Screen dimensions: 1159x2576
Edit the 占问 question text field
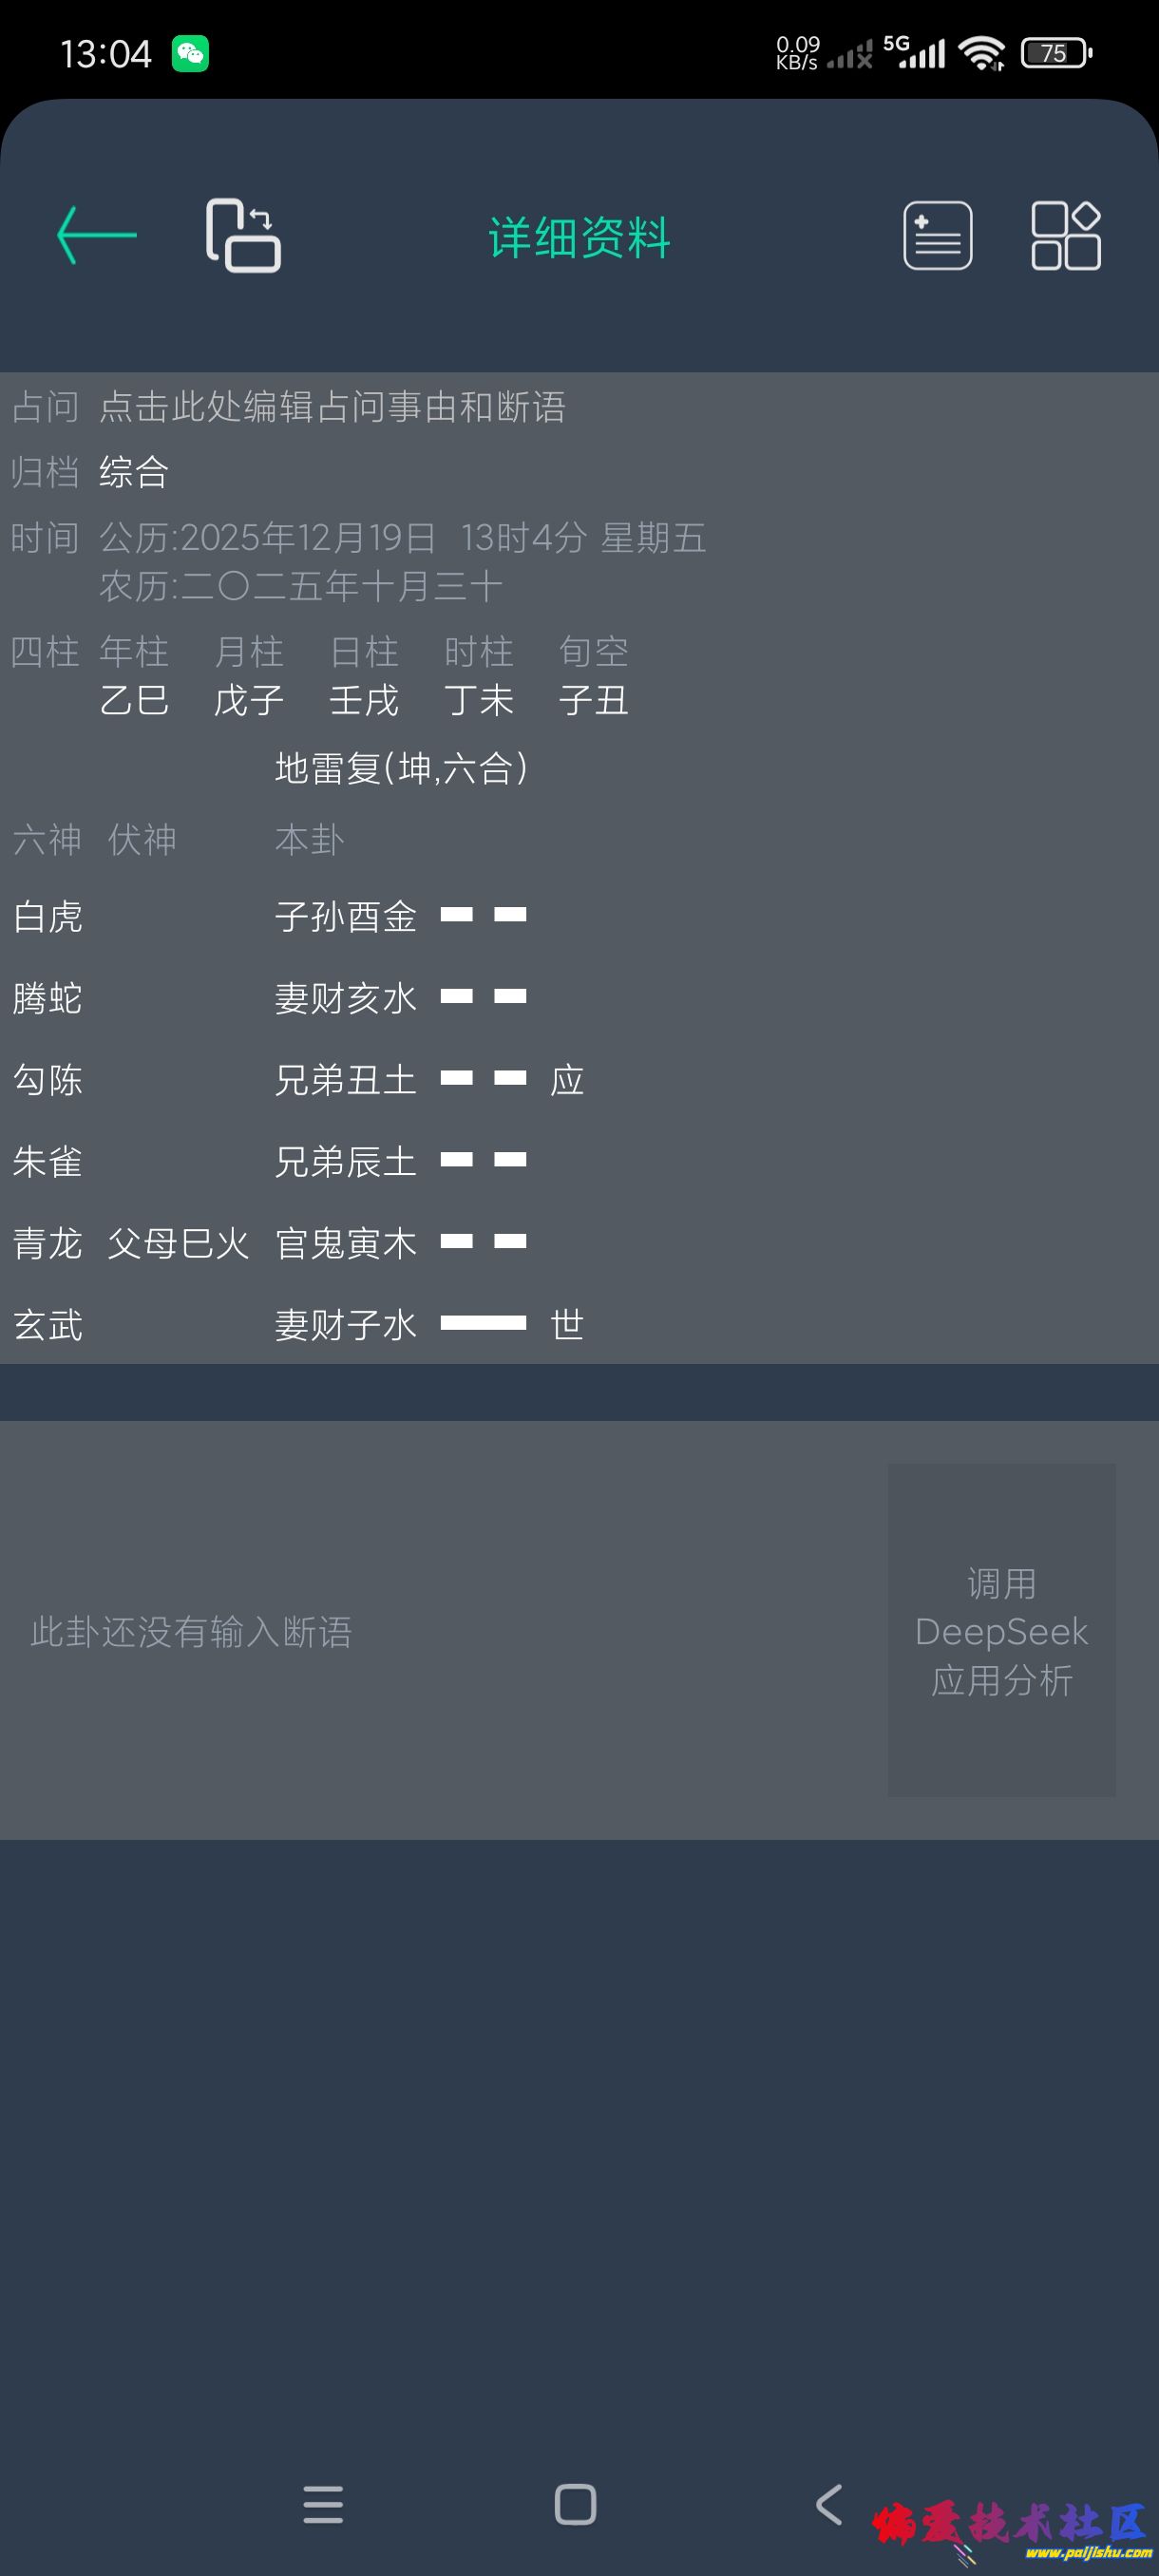pyautogui.click(x=333, y=407)
